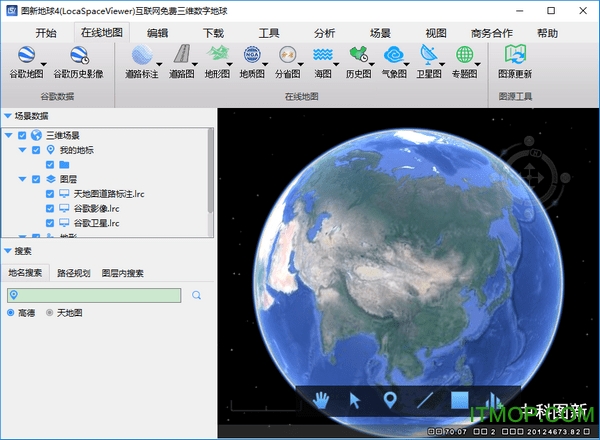
Task: Click the layers icon beside 图层
Action: pos(51,179)
